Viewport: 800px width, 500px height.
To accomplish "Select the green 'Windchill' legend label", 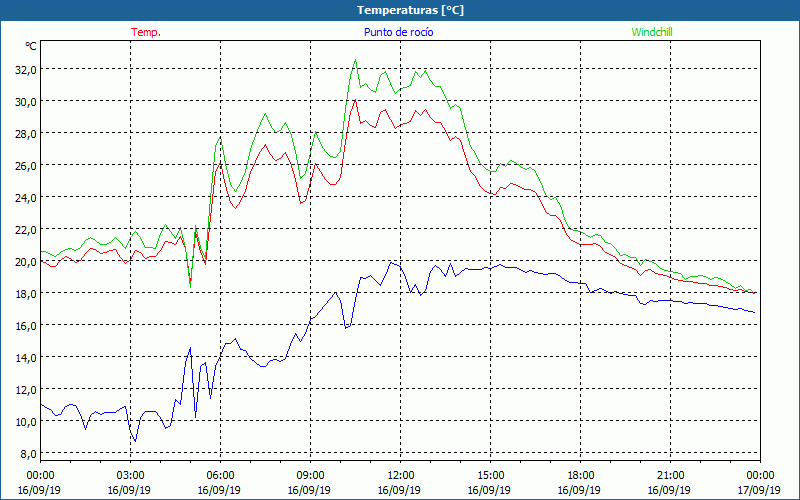I will click(652, 32).
